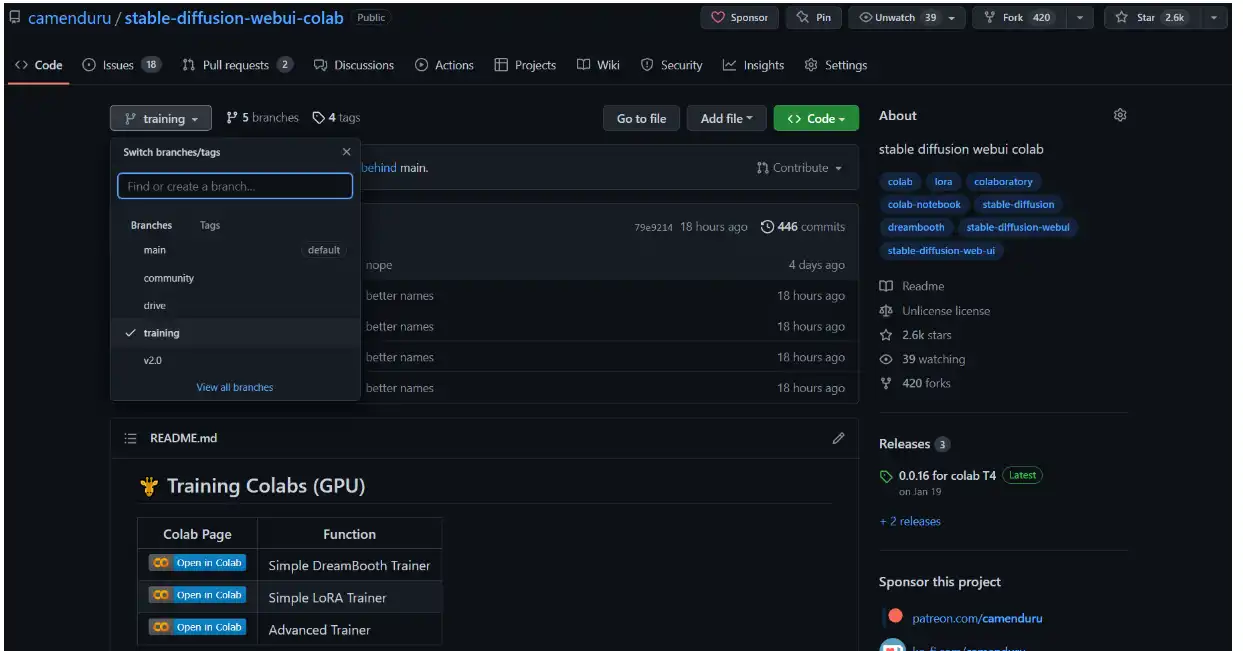The image size is (1243, 651).
Task: Open the 'nope' commit message
Action: pyautogui.click(x=379, y=265)
